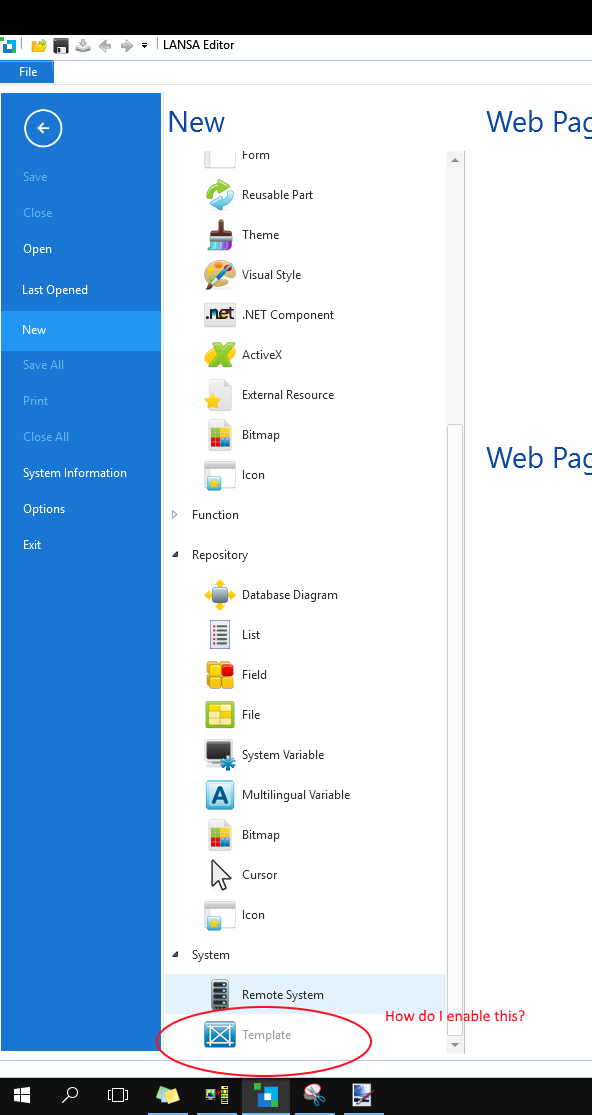
Task: Open the File tab
Action: click(x=28, y=72)
